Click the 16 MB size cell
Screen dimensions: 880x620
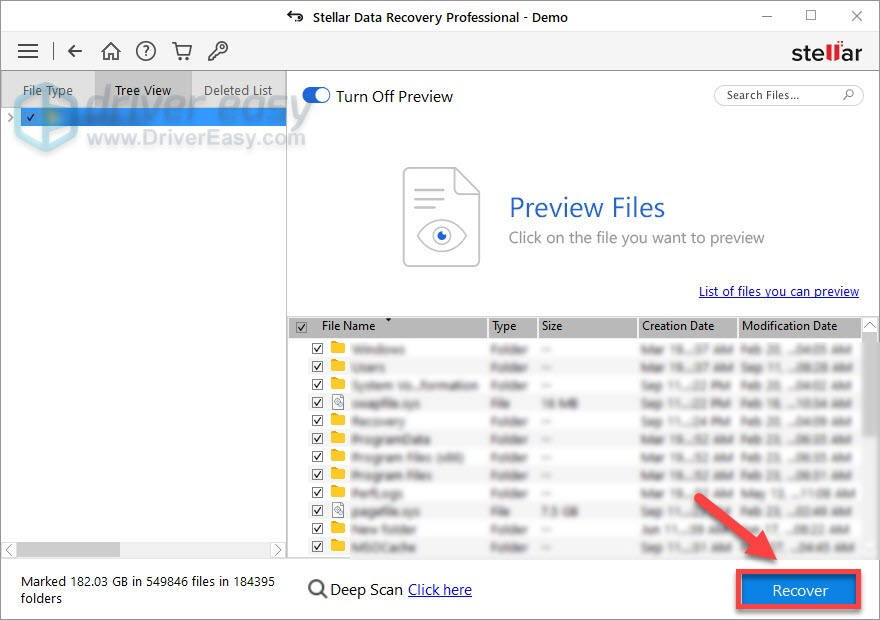[x=559, y=403]
